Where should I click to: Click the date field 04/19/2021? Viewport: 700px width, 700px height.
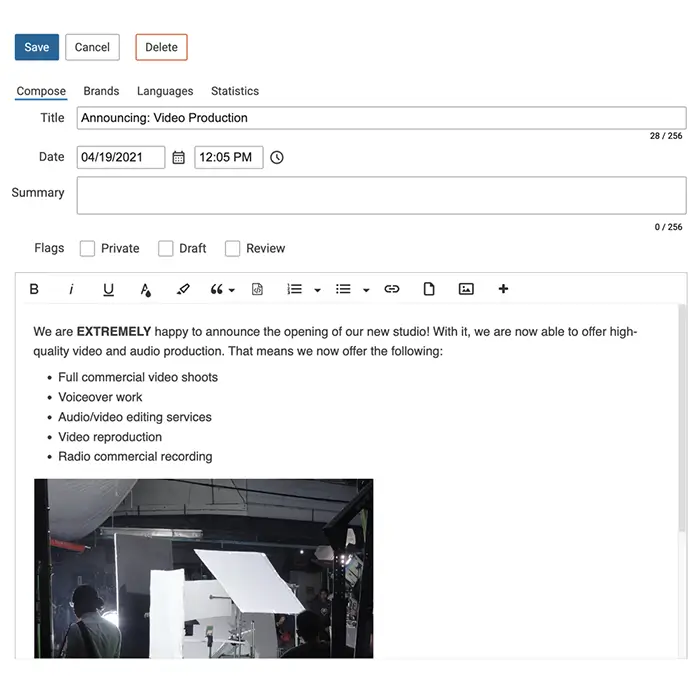[121, 157]
